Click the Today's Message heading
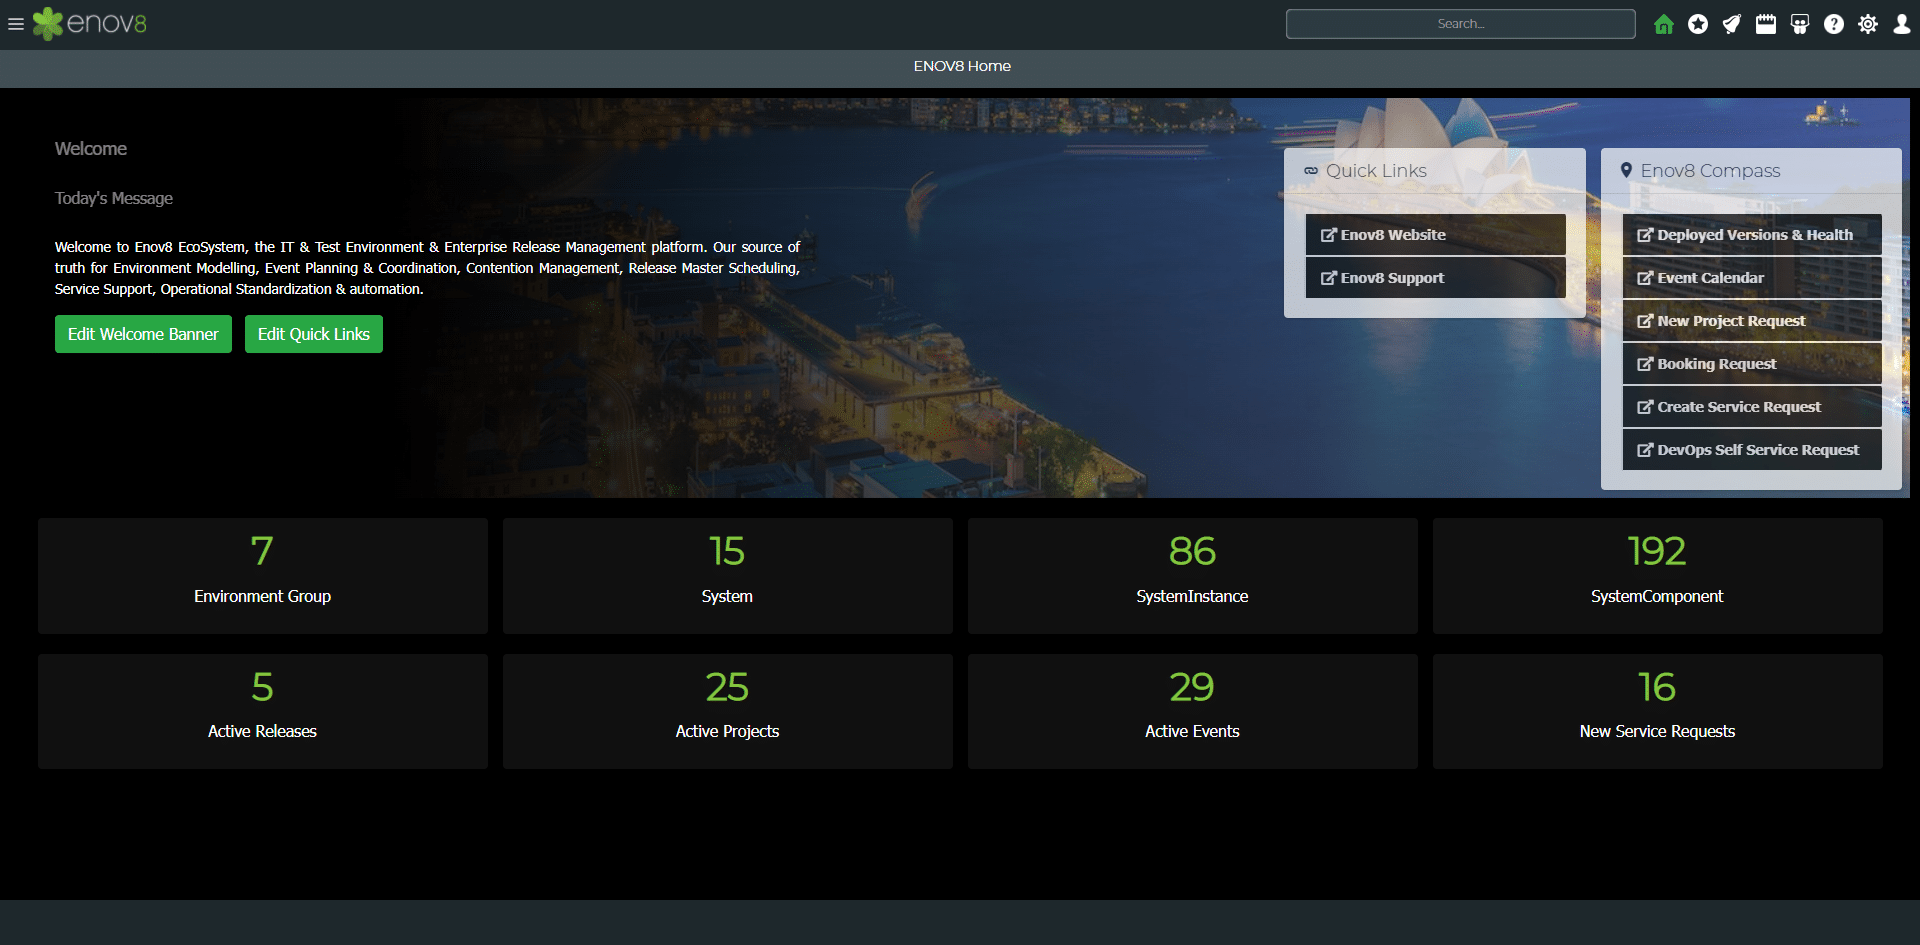 tap(114, 198)
